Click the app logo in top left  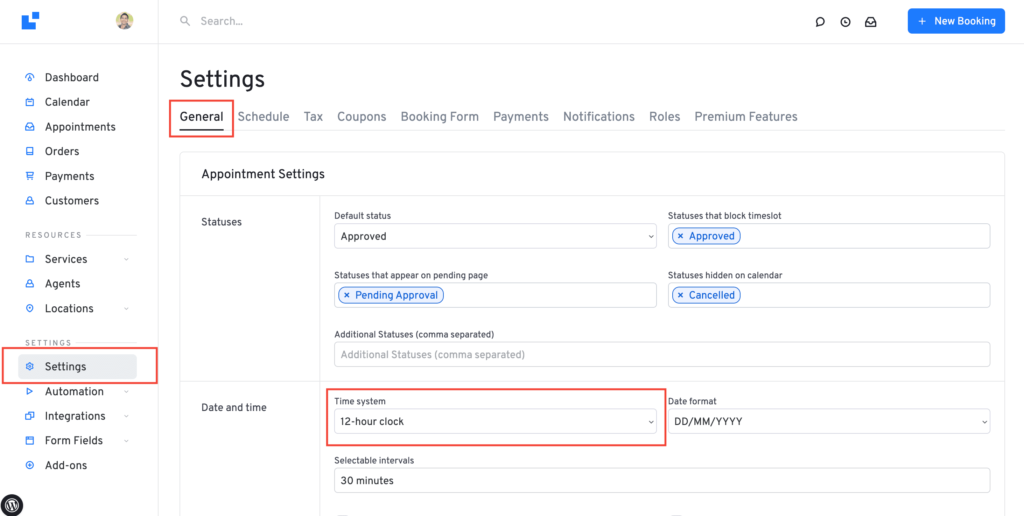click(x=30, y=20)
